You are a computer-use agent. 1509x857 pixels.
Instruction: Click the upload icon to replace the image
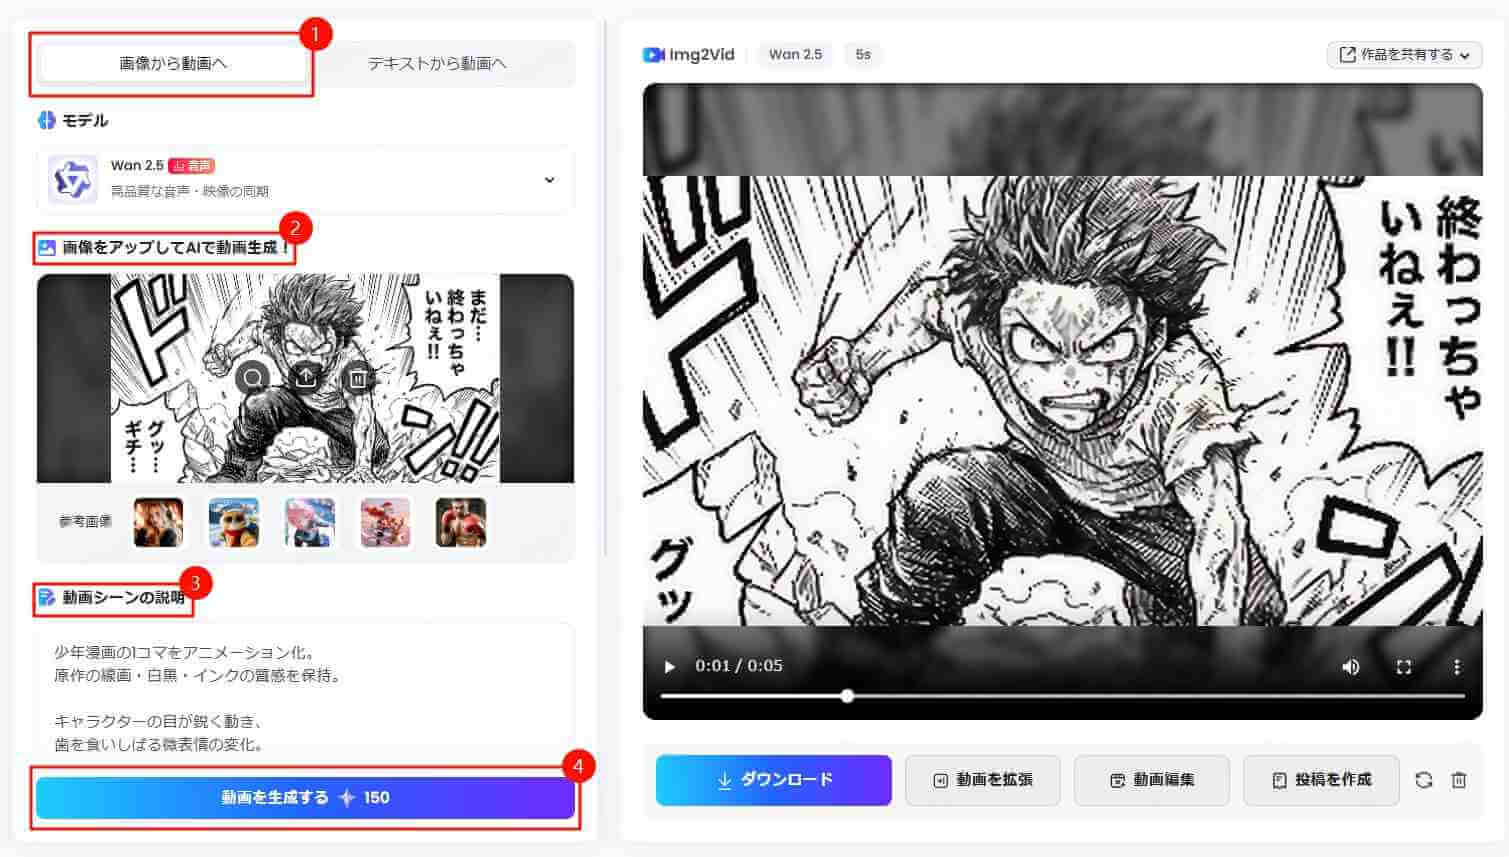tap(306, 378)
